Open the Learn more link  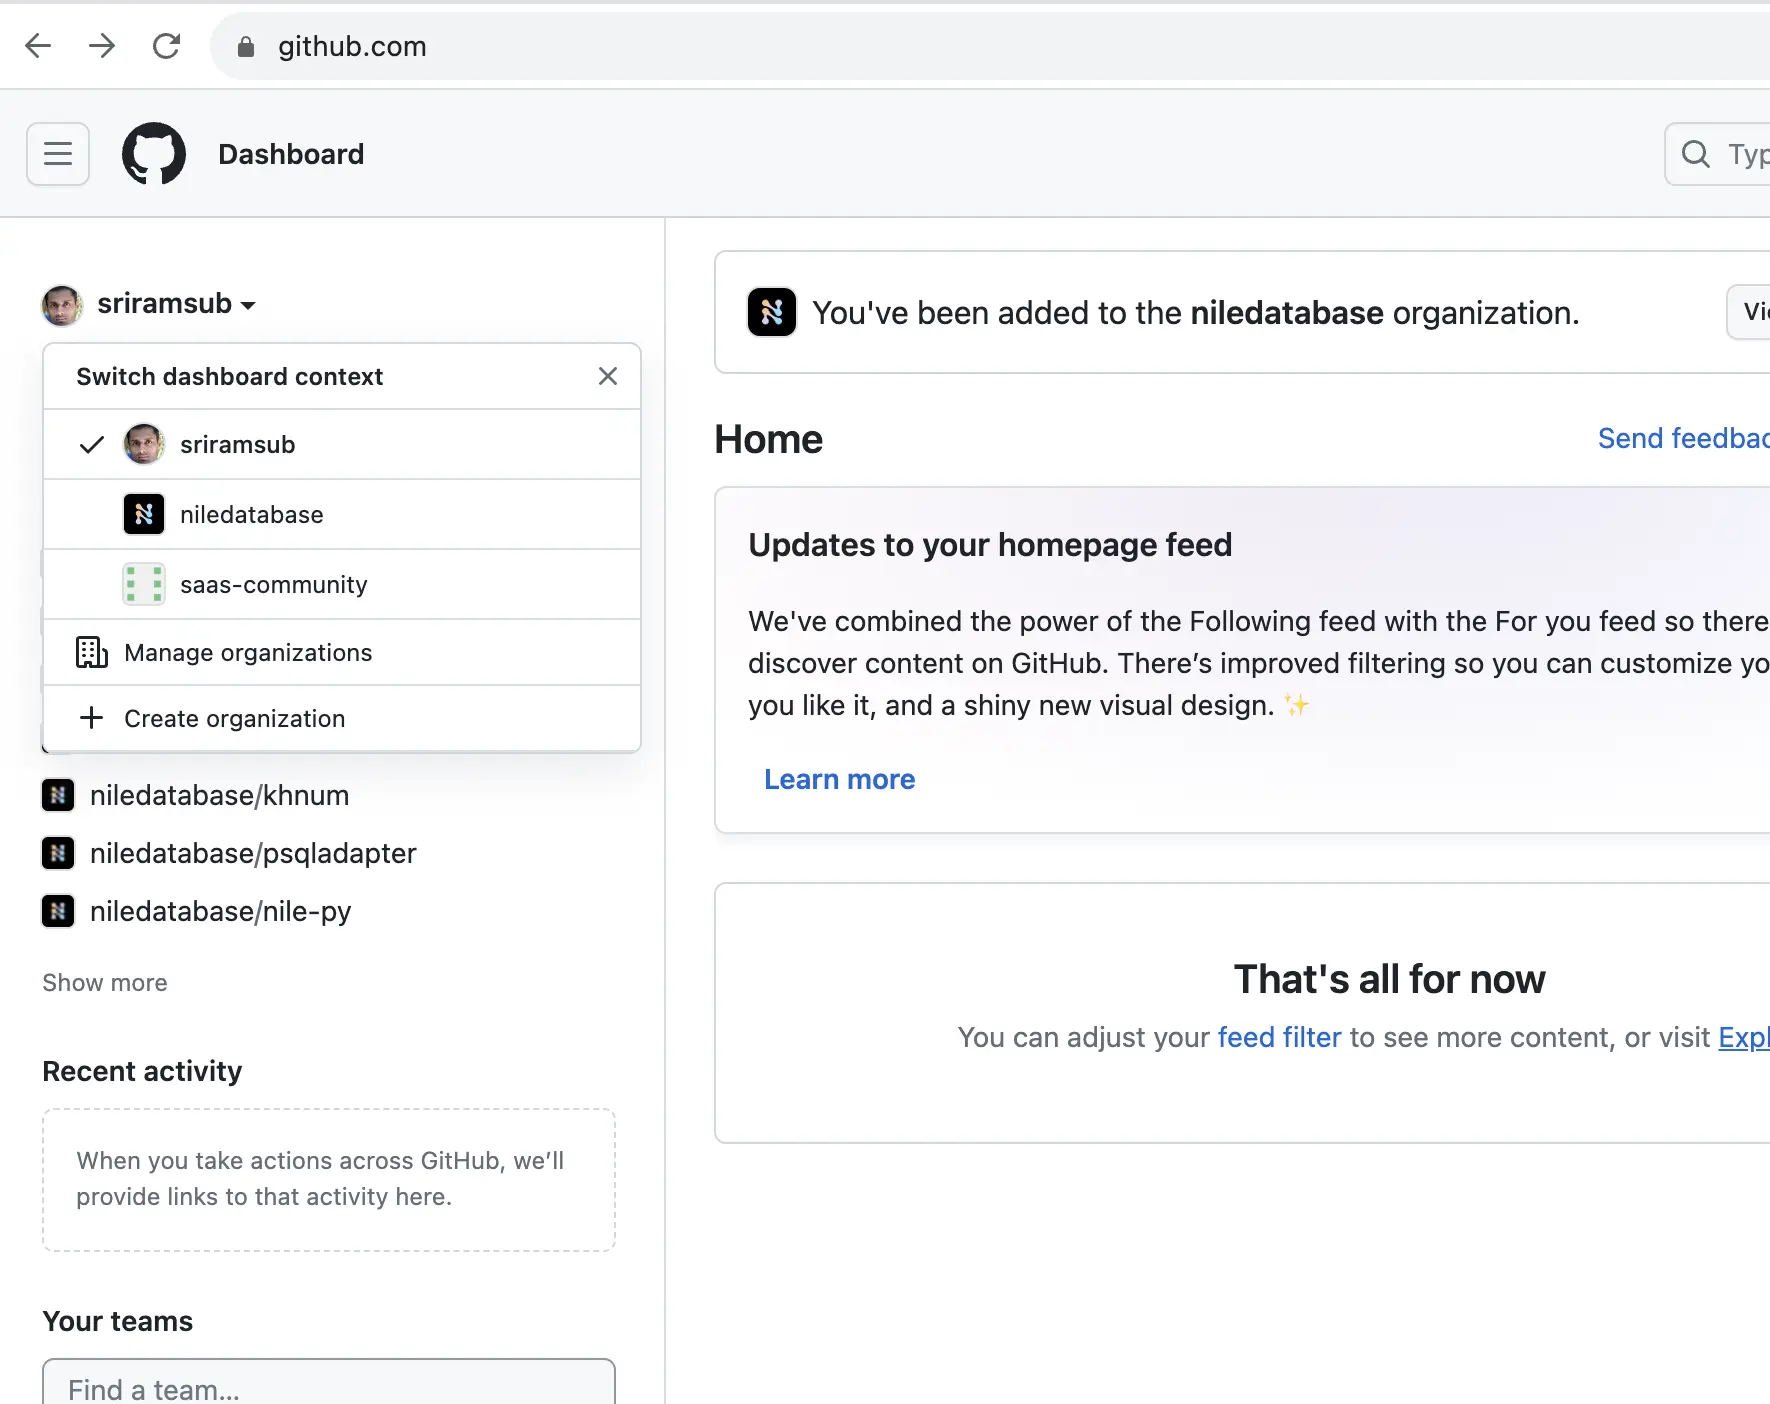839,779
